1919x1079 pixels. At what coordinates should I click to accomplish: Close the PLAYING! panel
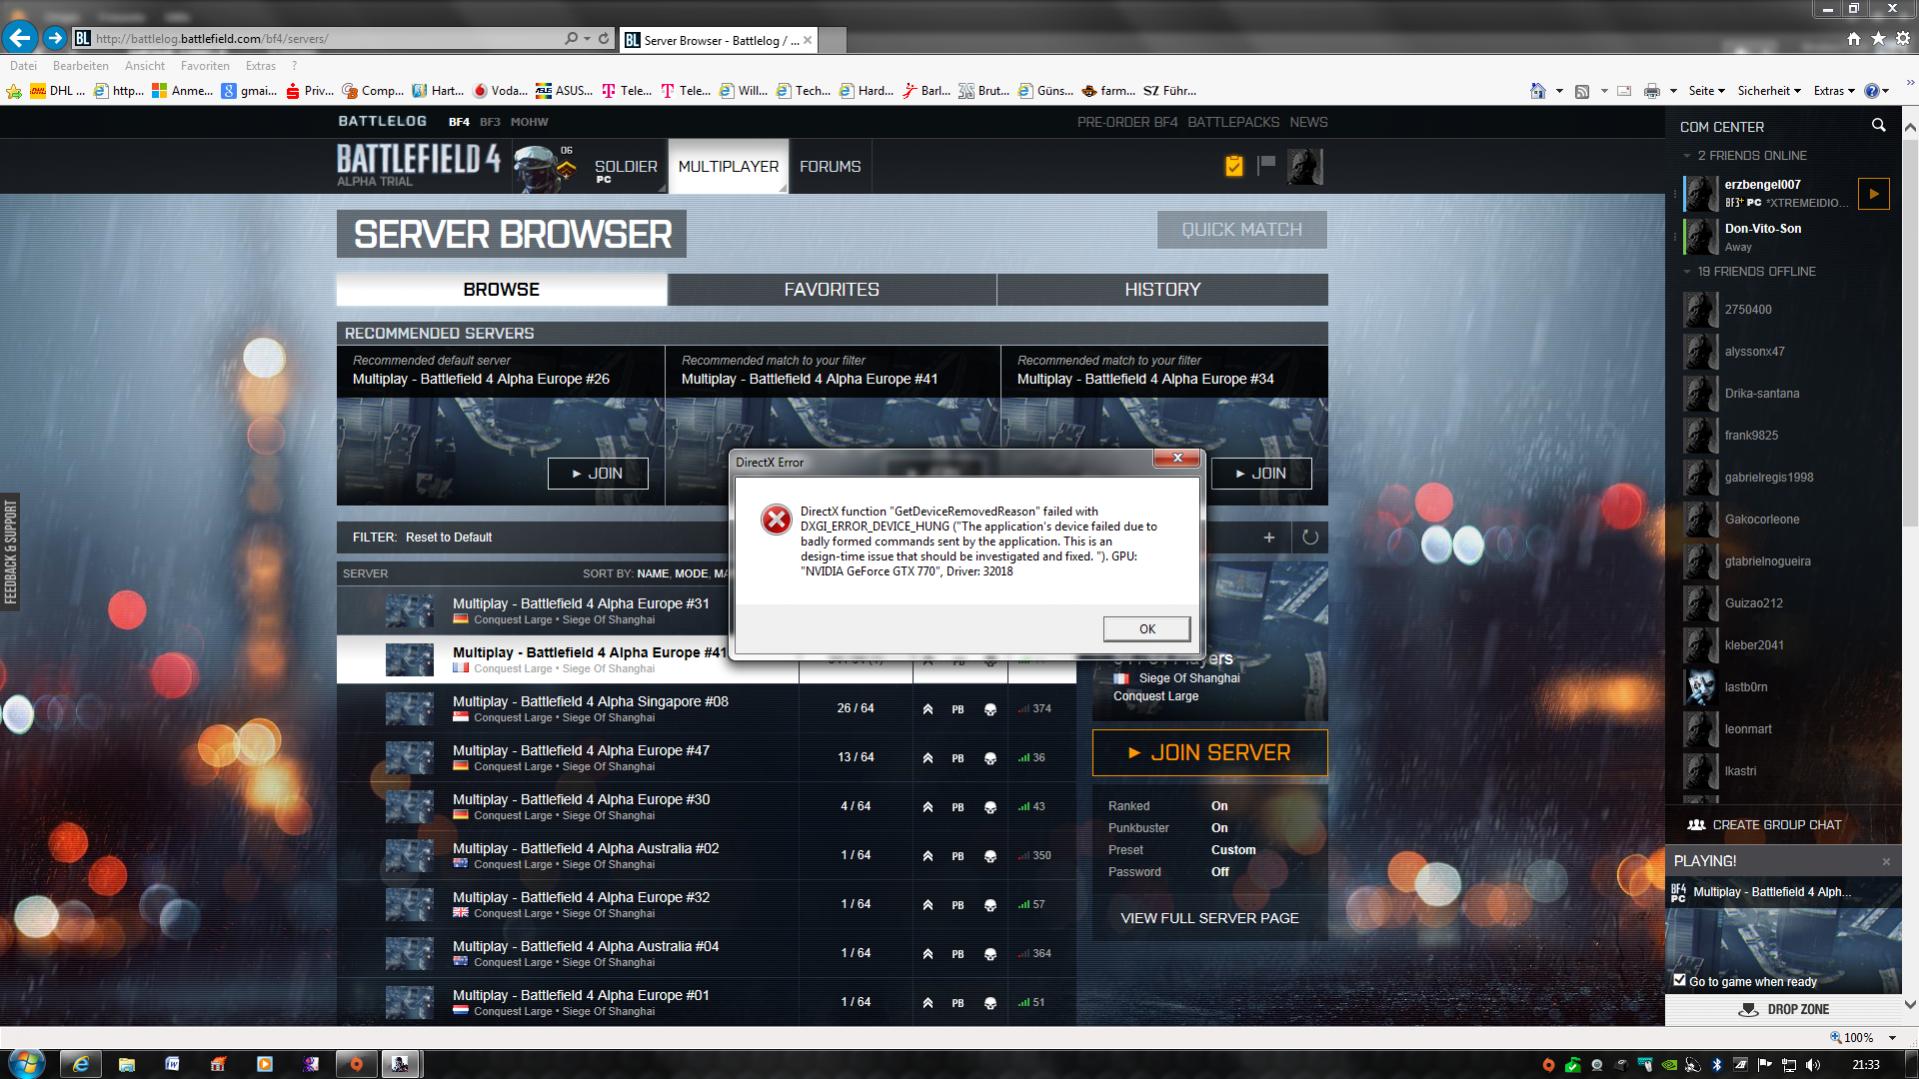pyautogui.click(x=1886, y=862)
